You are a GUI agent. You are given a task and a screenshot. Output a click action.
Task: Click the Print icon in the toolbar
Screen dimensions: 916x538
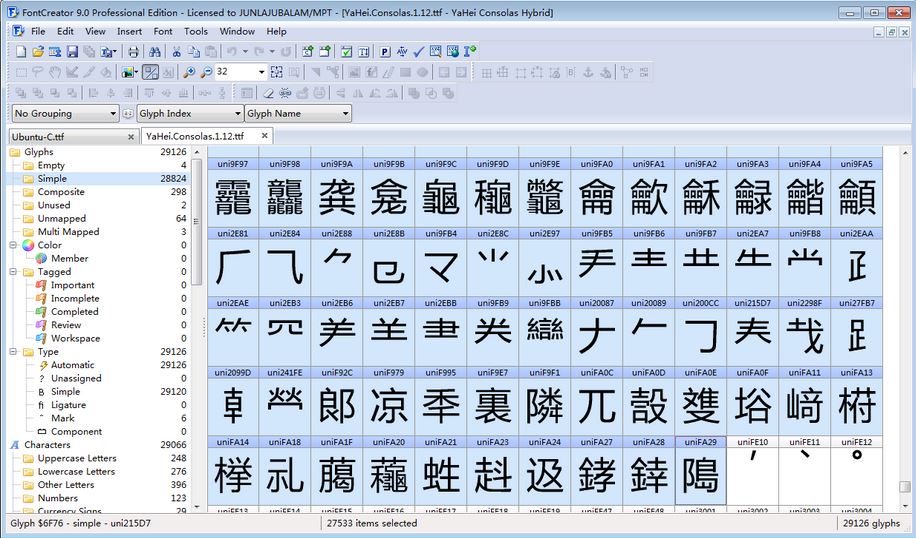(x=133, y=51)
